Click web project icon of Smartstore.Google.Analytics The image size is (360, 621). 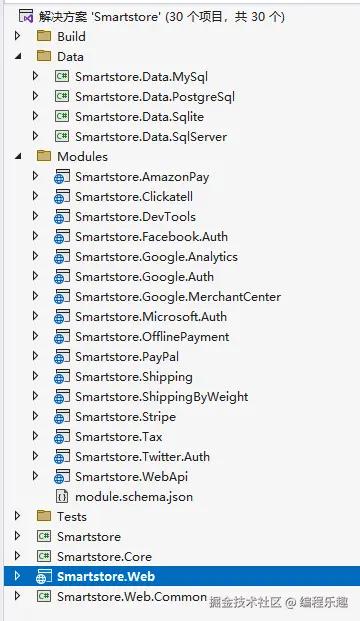pyautogui.click(x=62, y=257)
